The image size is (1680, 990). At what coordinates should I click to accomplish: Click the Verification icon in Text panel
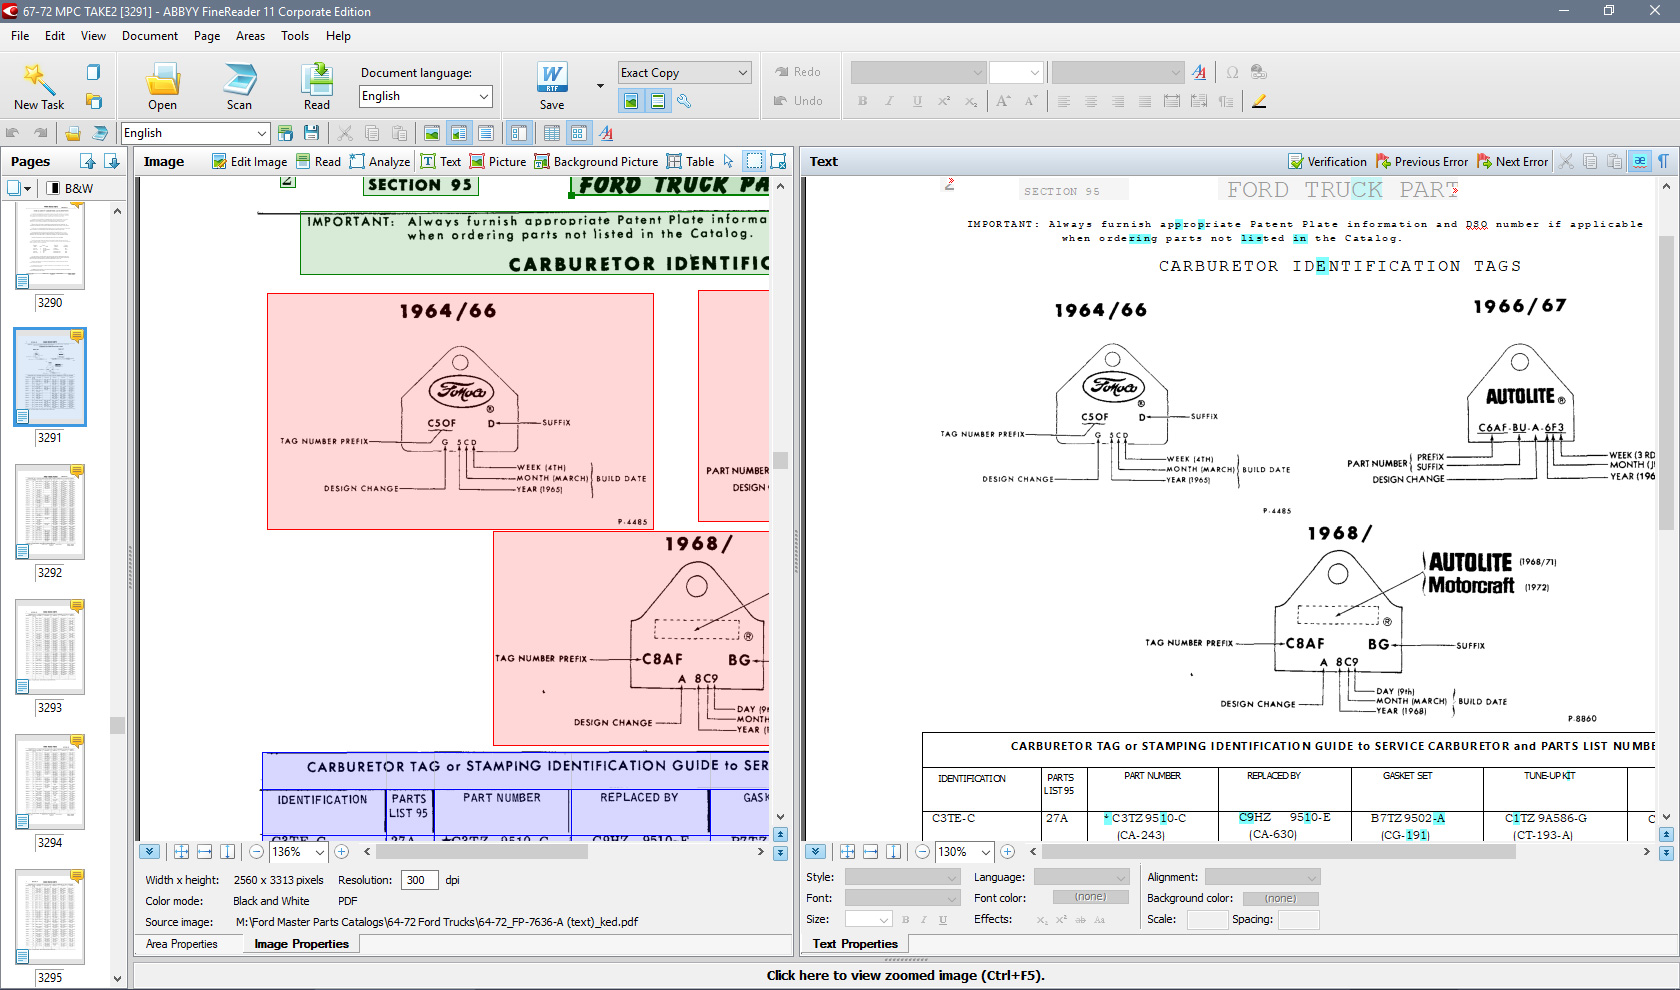click(1327, 161)
